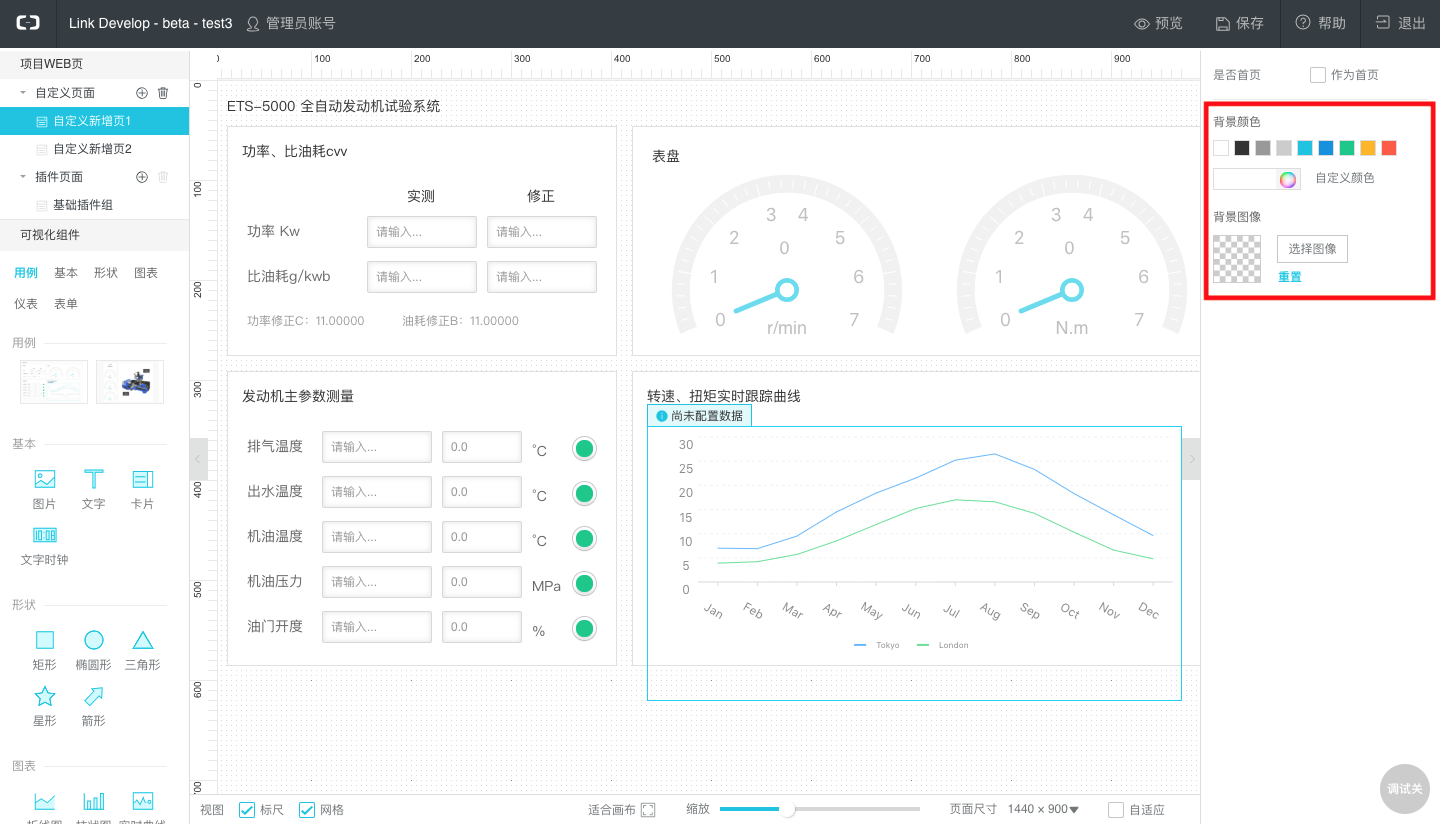Choose the cyan background color swatch
Screen dimensions: 1440x824
(1305, 148)
